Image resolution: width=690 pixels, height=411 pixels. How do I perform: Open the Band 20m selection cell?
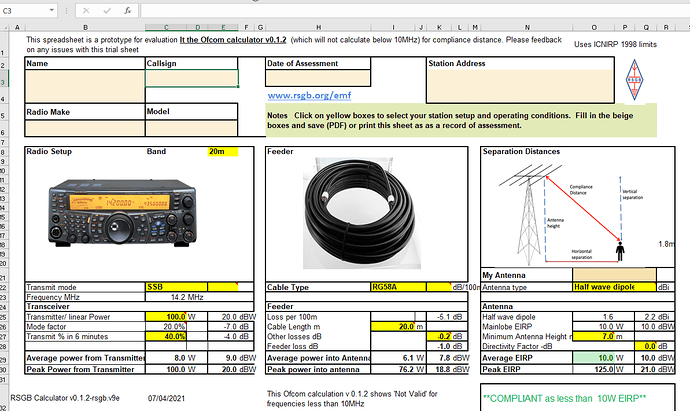222,151
